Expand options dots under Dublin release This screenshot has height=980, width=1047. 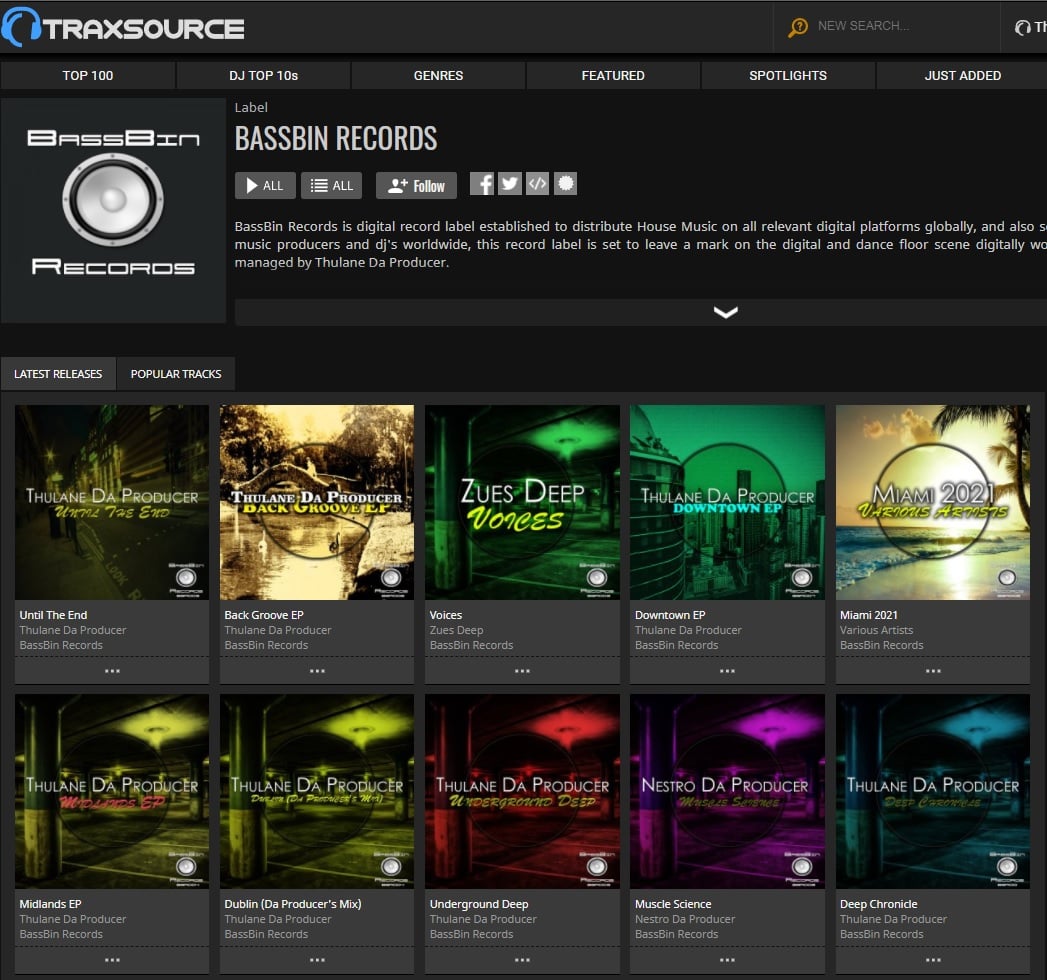(317, 960)
